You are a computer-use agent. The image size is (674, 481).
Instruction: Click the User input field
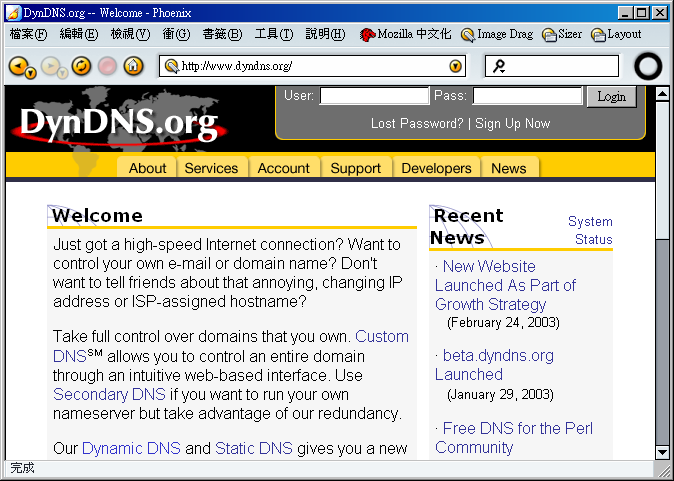(374, 95)
